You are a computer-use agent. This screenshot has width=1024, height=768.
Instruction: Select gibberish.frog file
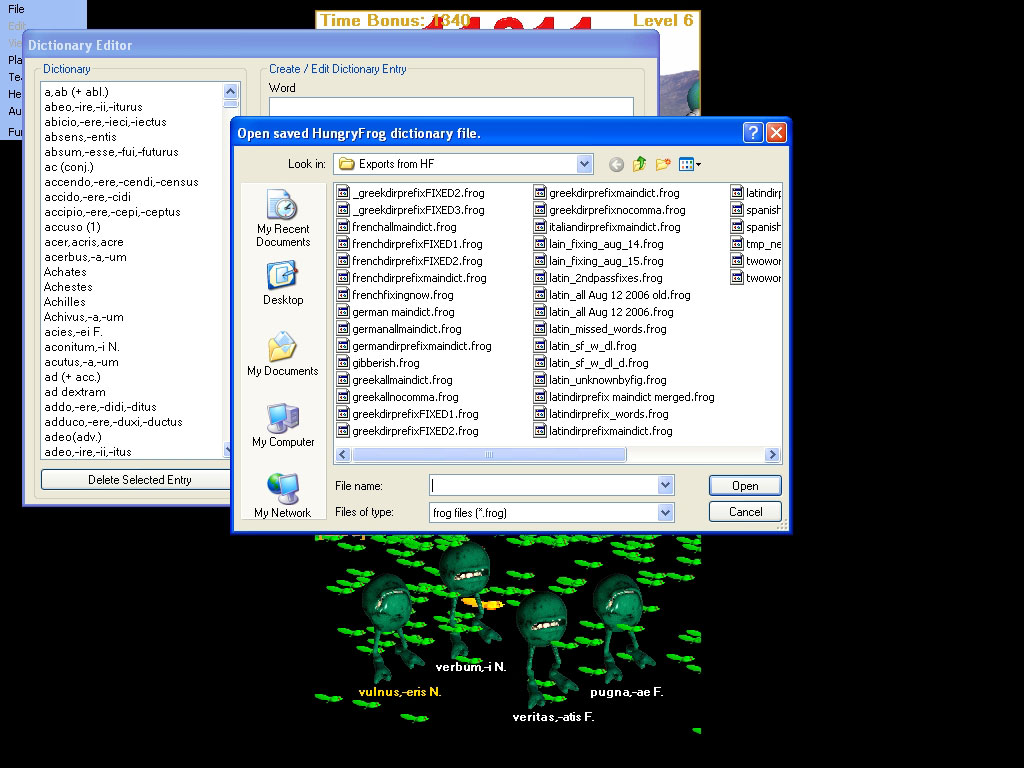[385, 363]
